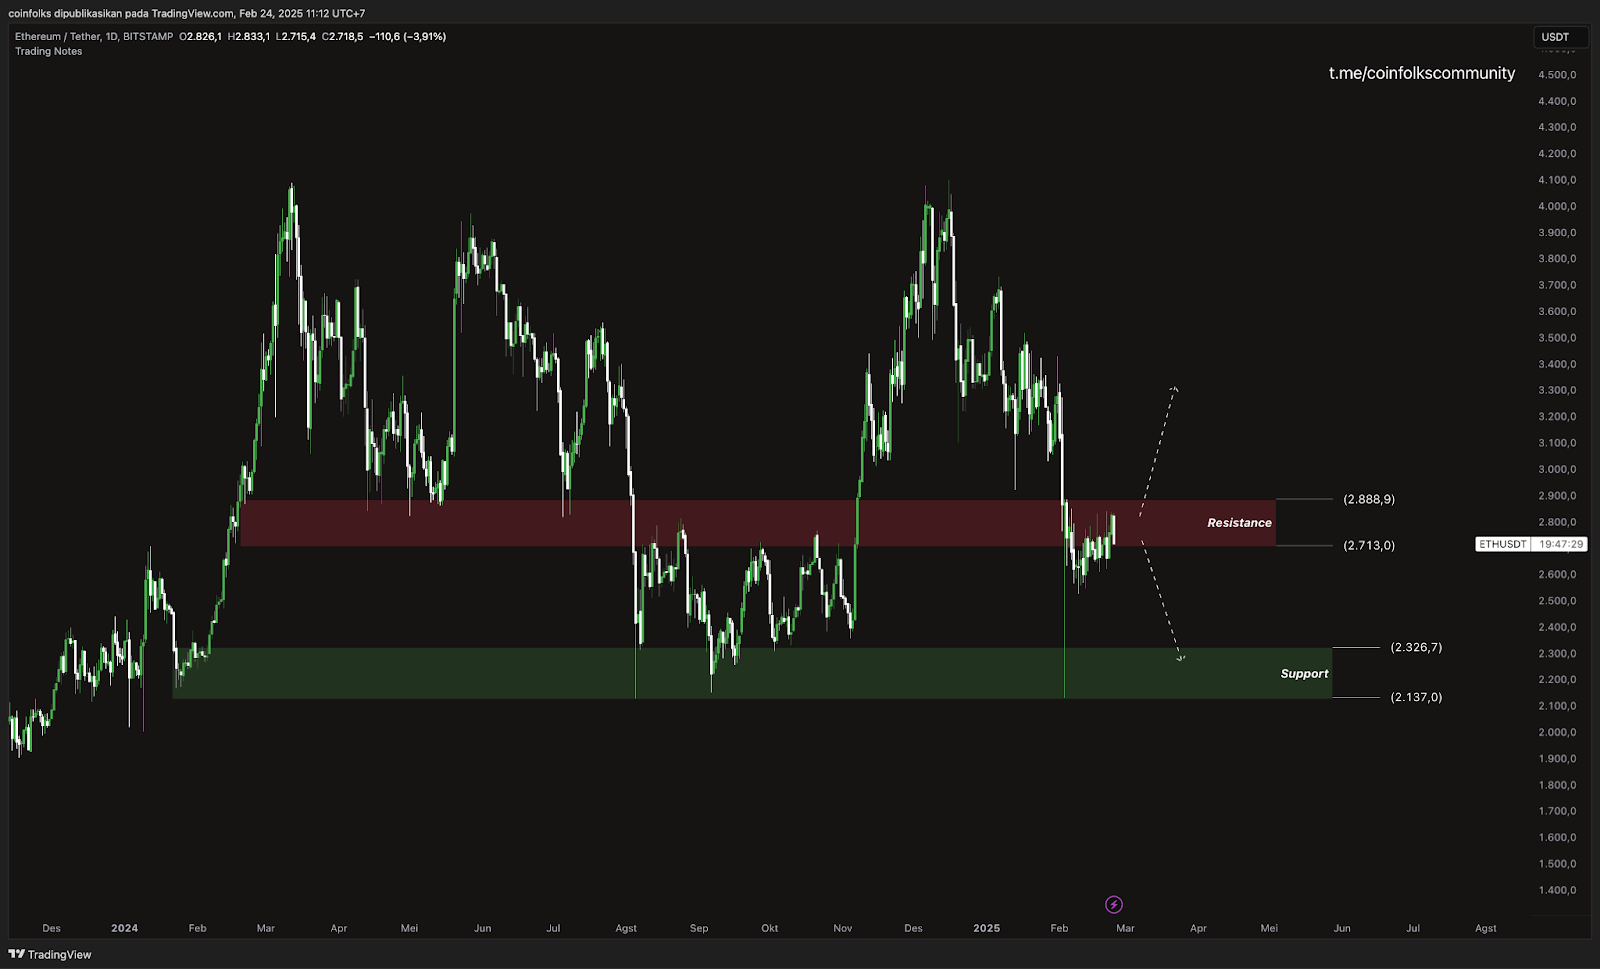Screen dimensions: 1600x969
Task: Click the high value H2.833,1
Action: [x=249, y=36]
